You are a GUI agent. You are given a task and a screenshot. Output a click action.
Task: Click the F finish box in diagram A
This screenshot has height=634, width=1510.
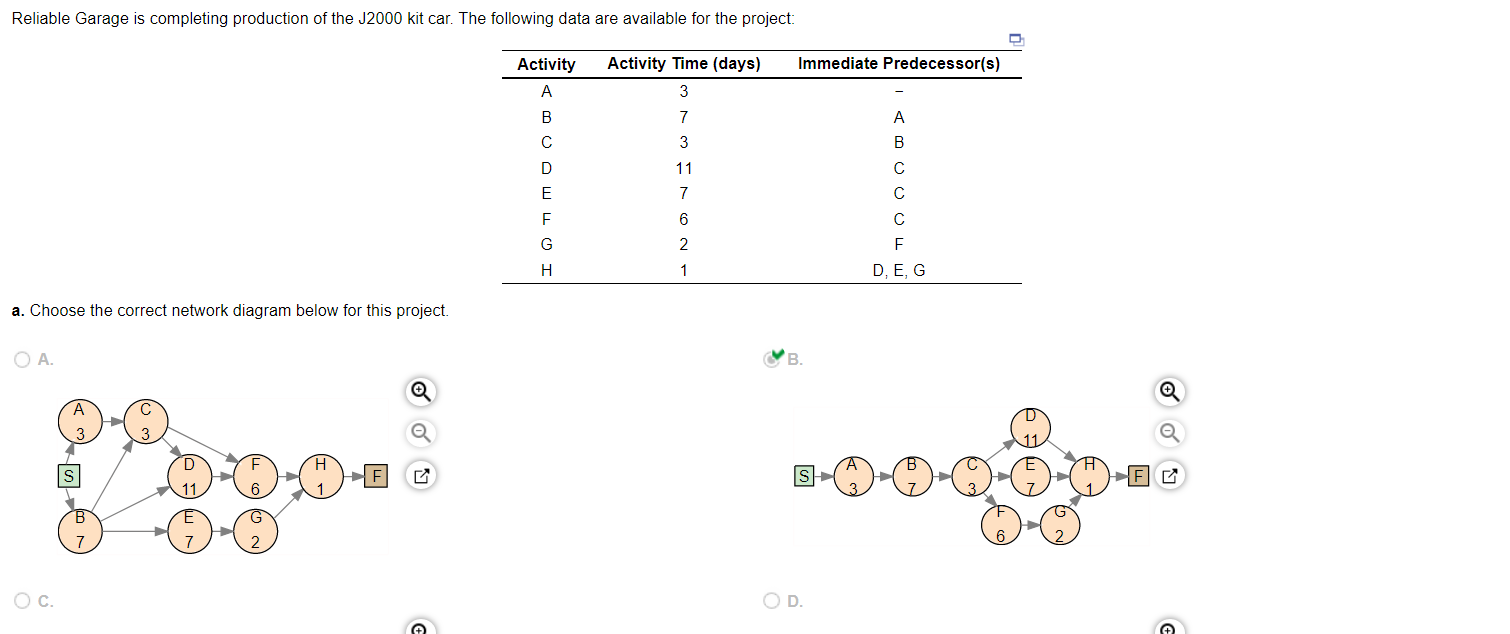point(376,476)
